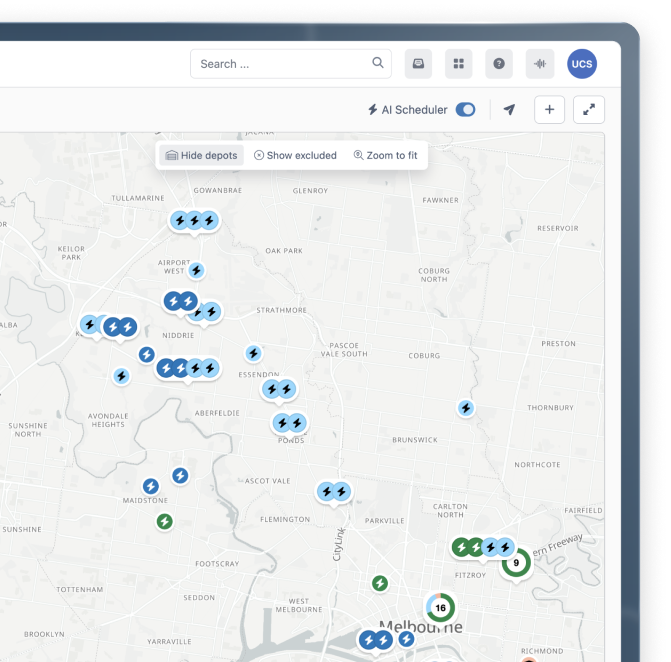Open the apps grid icon
Image resolution: width=671 pixels, height=662 pixels.
coord(458,64)
